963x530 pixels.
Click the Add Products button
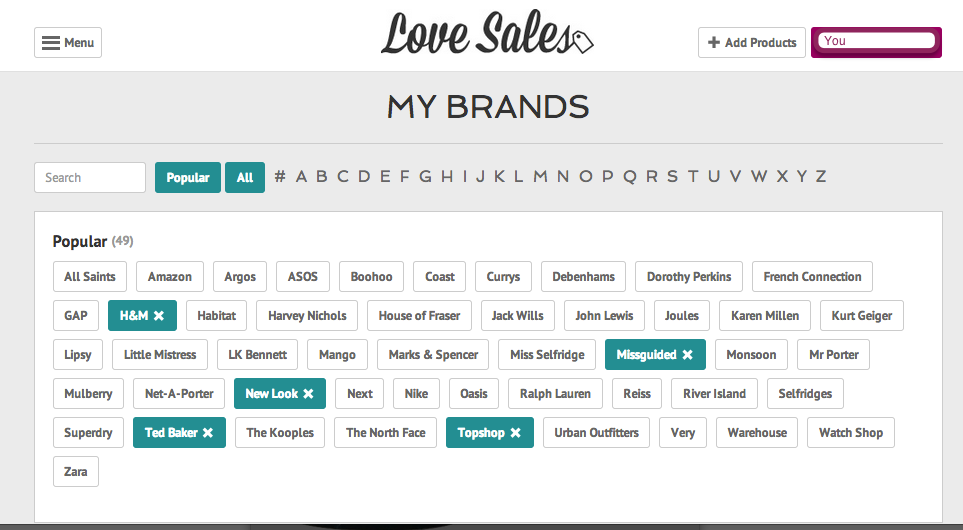pos(752,42)
